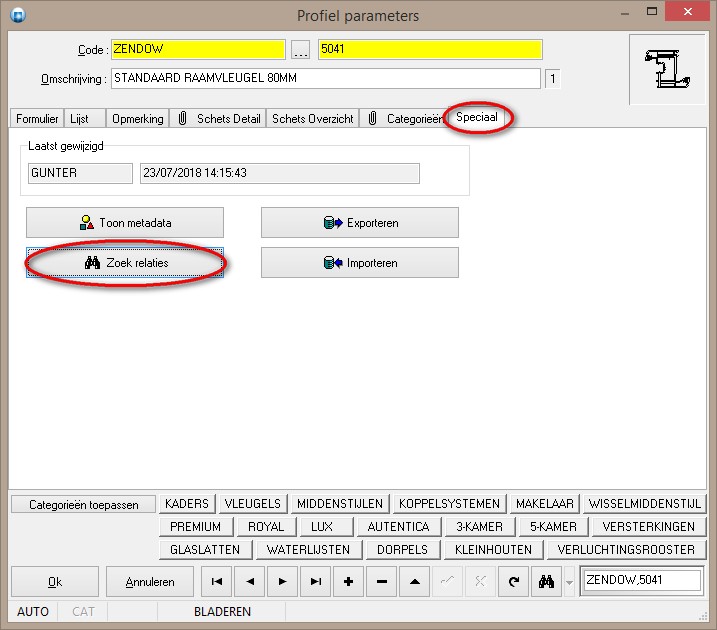This screenshot has height=630, width=717.
Task: Switch to the Formulier tab
Action: coord(37,119)
